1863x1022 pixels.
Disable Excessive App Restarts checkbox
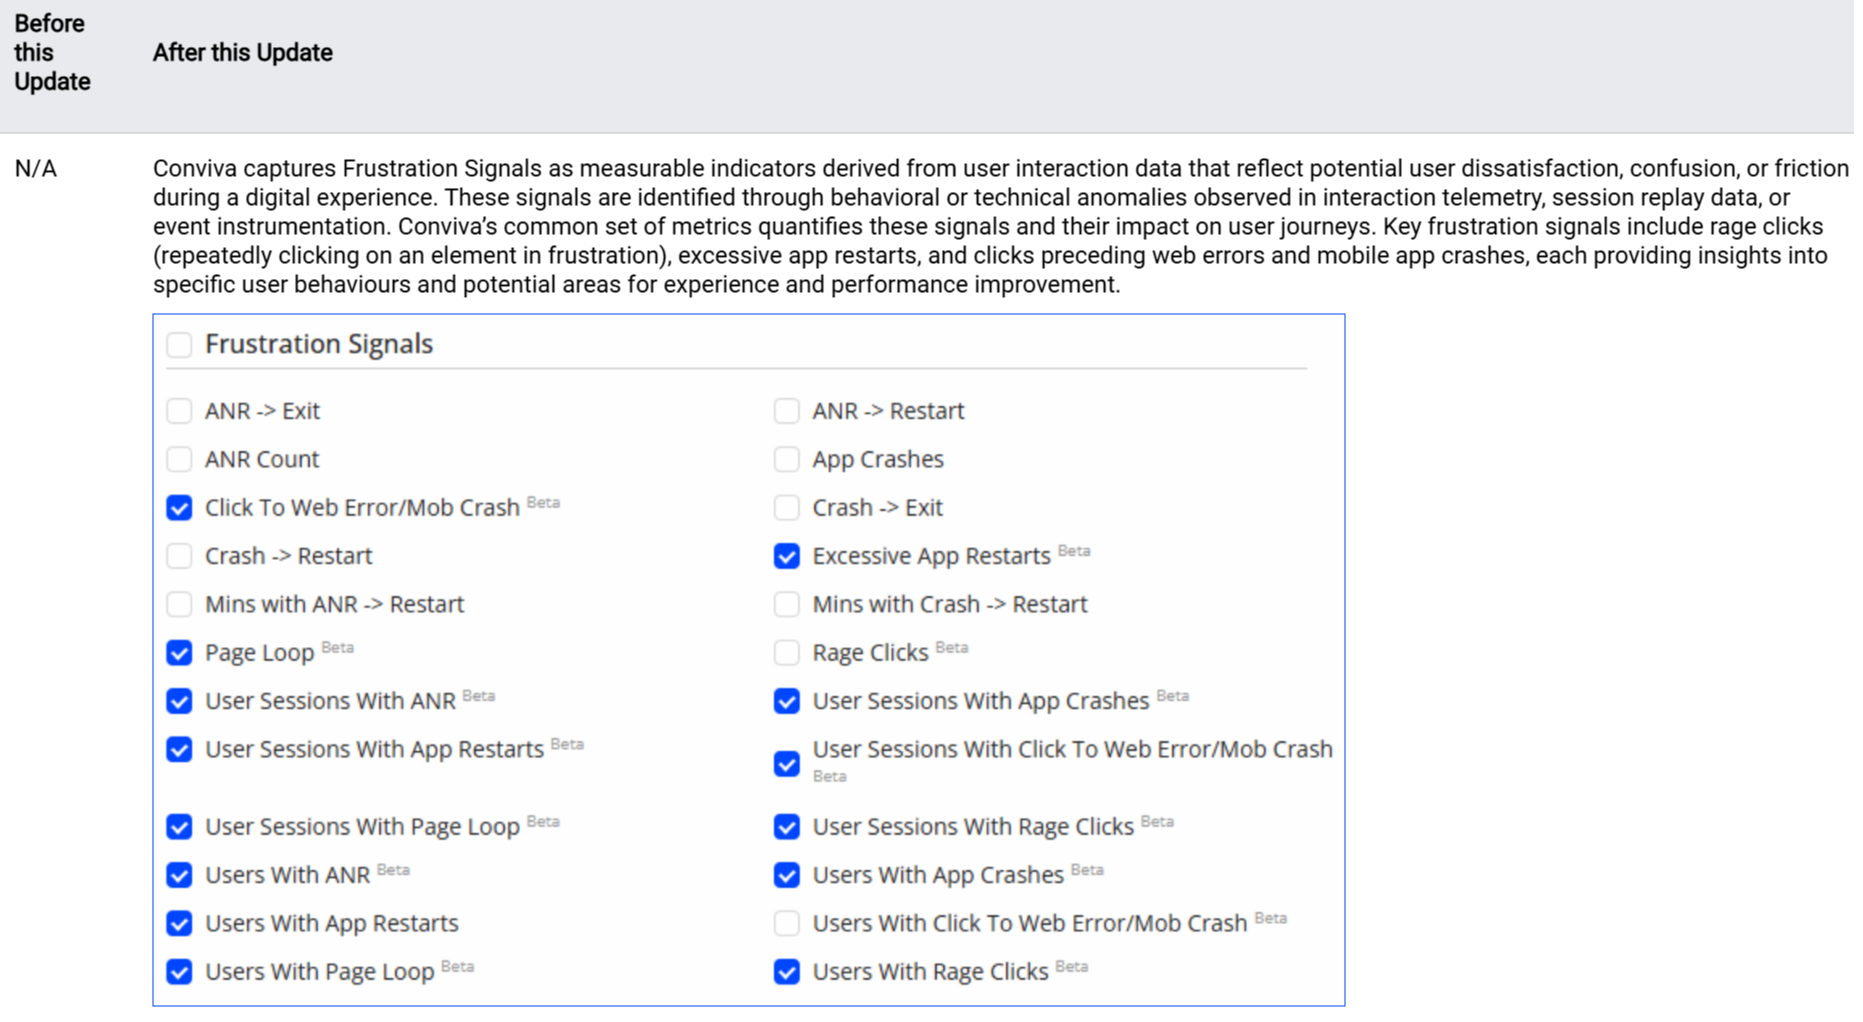tap(786, 556)
